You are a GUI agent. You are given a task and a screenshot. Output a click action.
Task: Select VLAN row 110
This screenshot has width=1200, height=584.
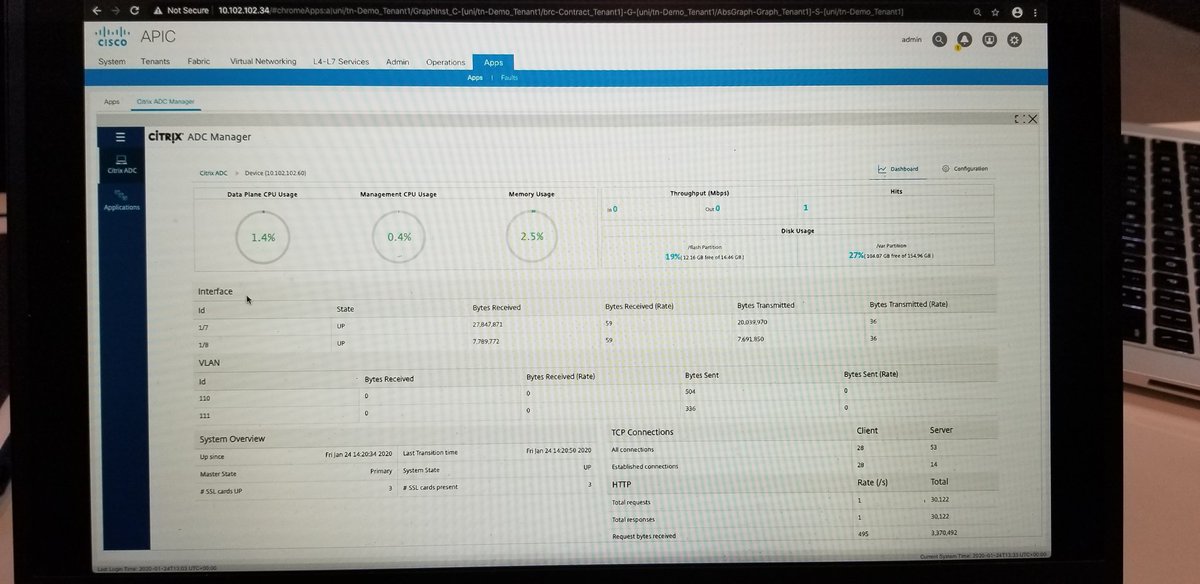click(596, 397)
